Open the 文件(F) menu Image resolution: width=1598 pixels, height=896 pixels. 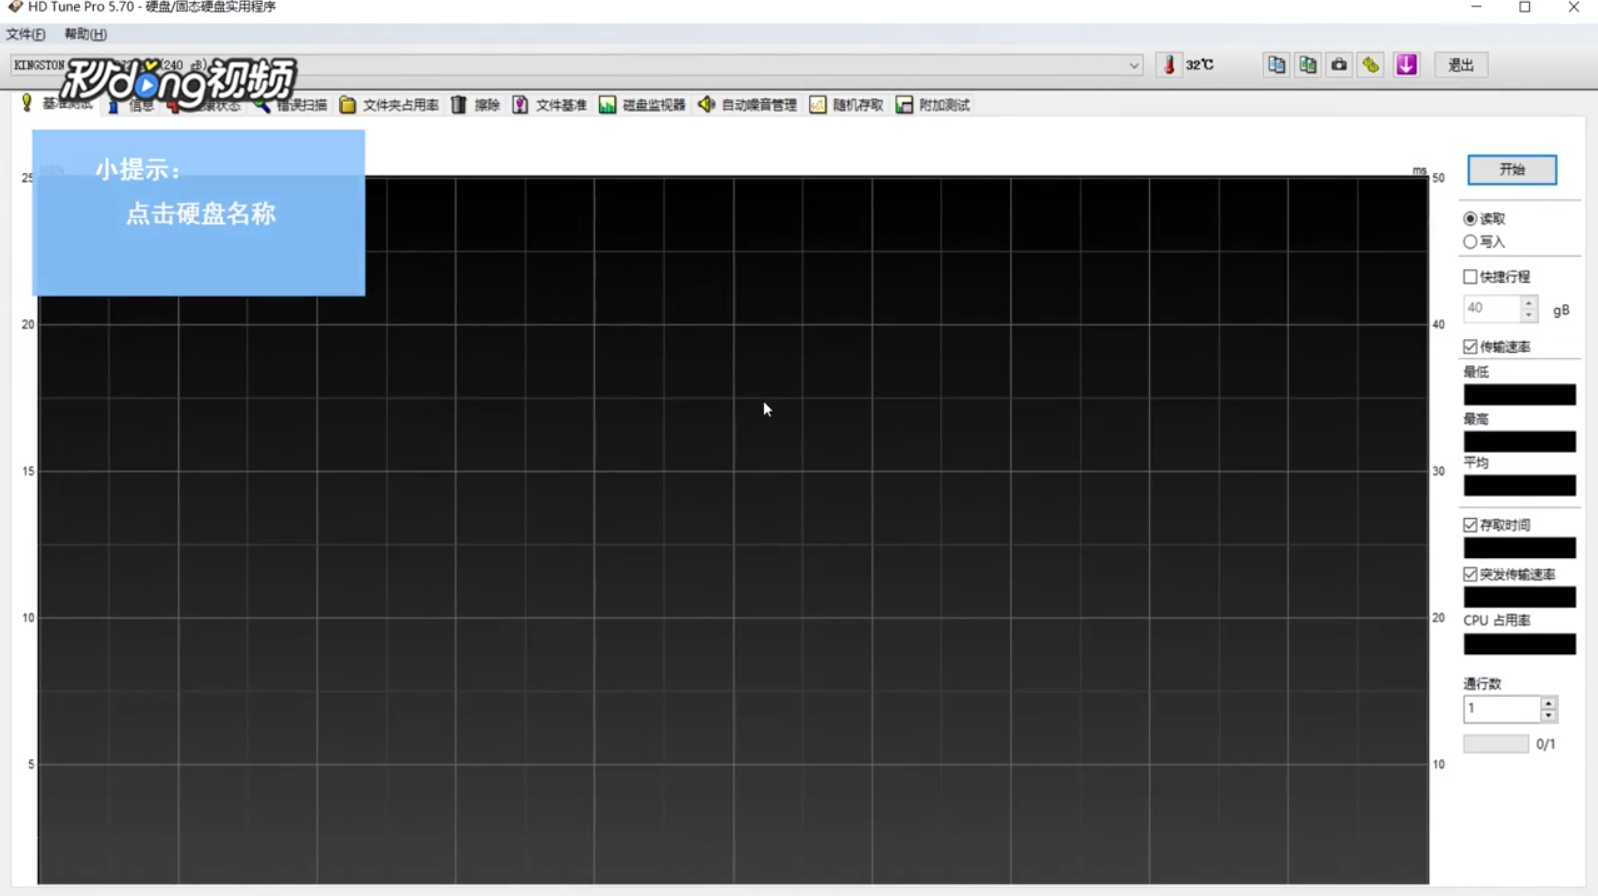(x=26, y=34)
